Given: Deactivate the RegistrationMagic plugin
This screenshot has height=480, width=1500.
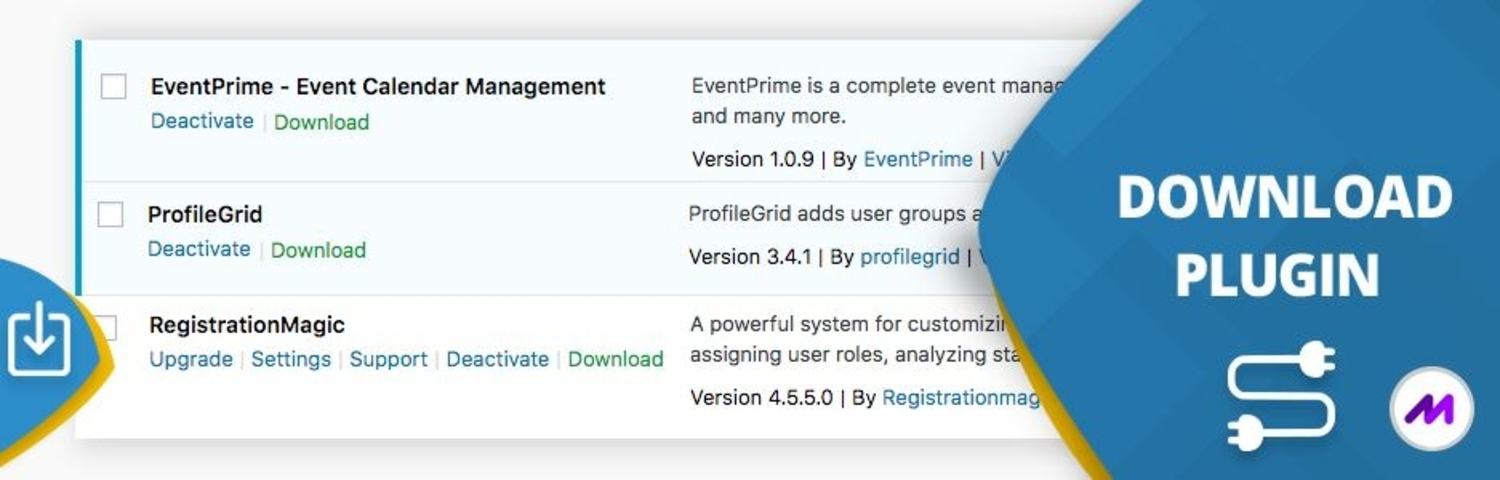Looking at the screenshot, I should (497, 359).
